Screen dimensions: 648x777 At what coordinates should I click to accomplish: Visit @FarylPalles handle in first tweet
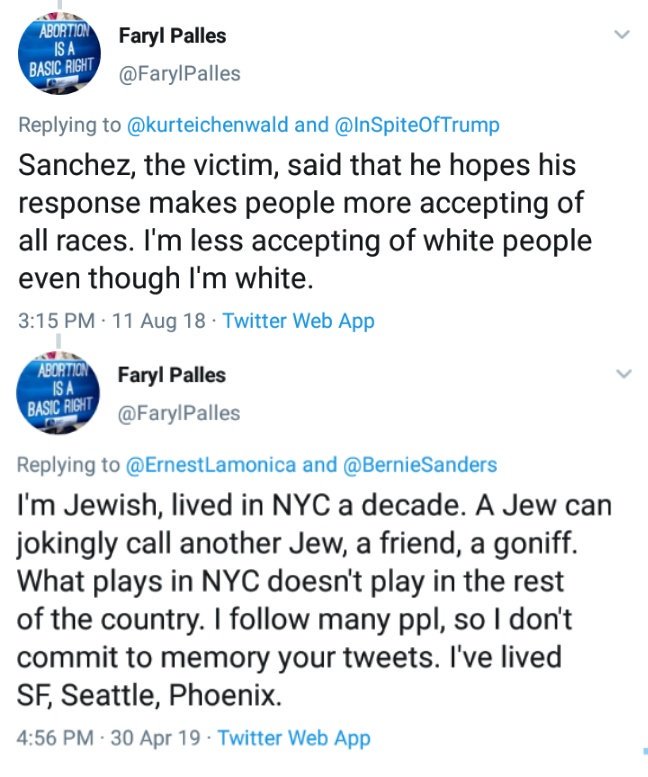(179, 74)
